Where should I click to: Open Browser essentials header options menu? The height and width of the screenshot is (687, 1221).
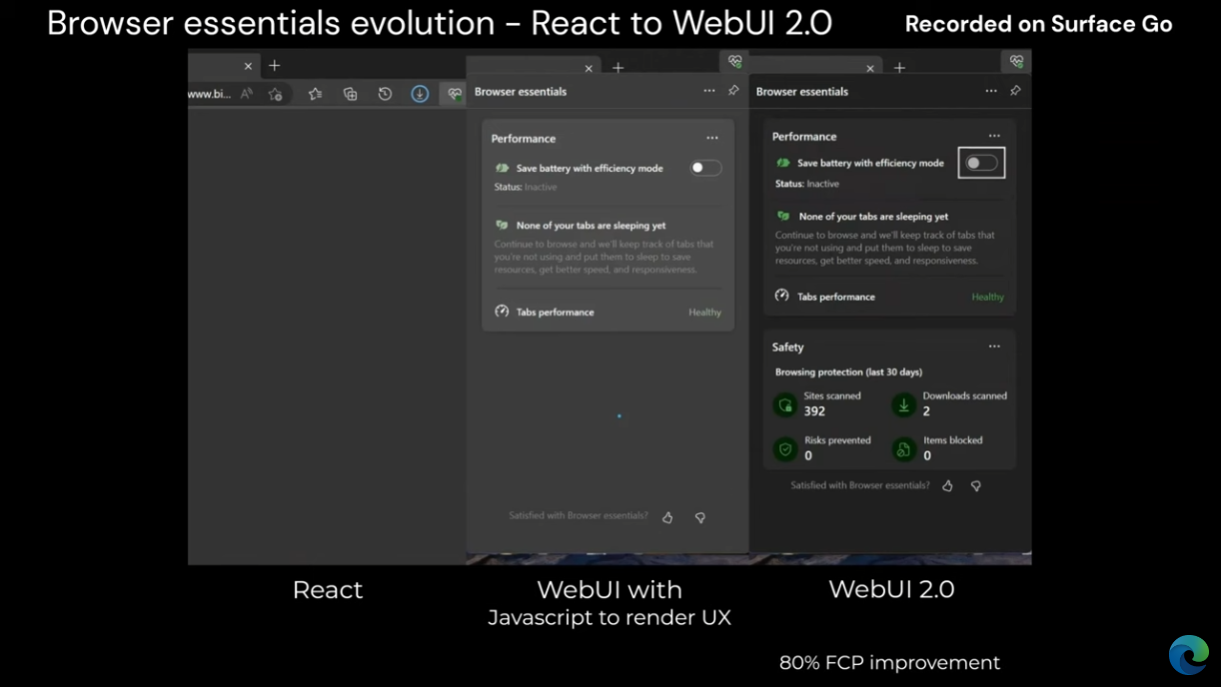(991, 90)
